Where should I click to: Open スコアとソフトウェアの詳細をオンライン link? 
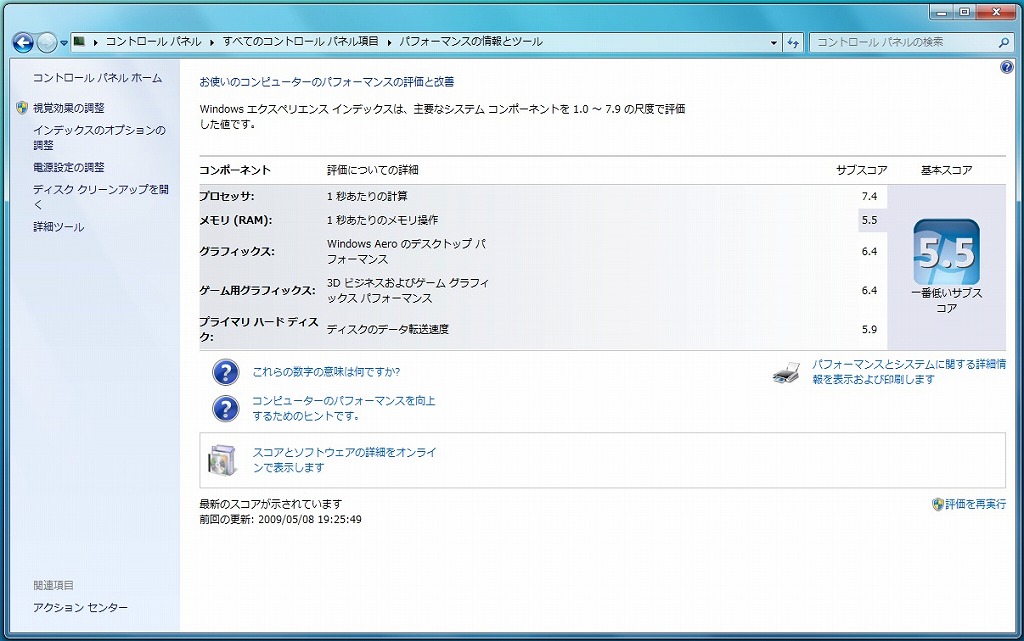coord(344,460)
